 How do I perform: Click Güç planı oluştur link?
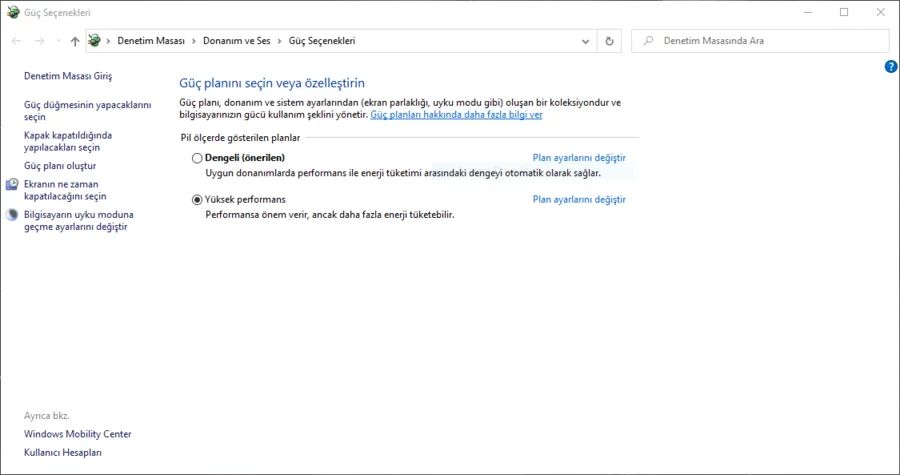point(60,166)
